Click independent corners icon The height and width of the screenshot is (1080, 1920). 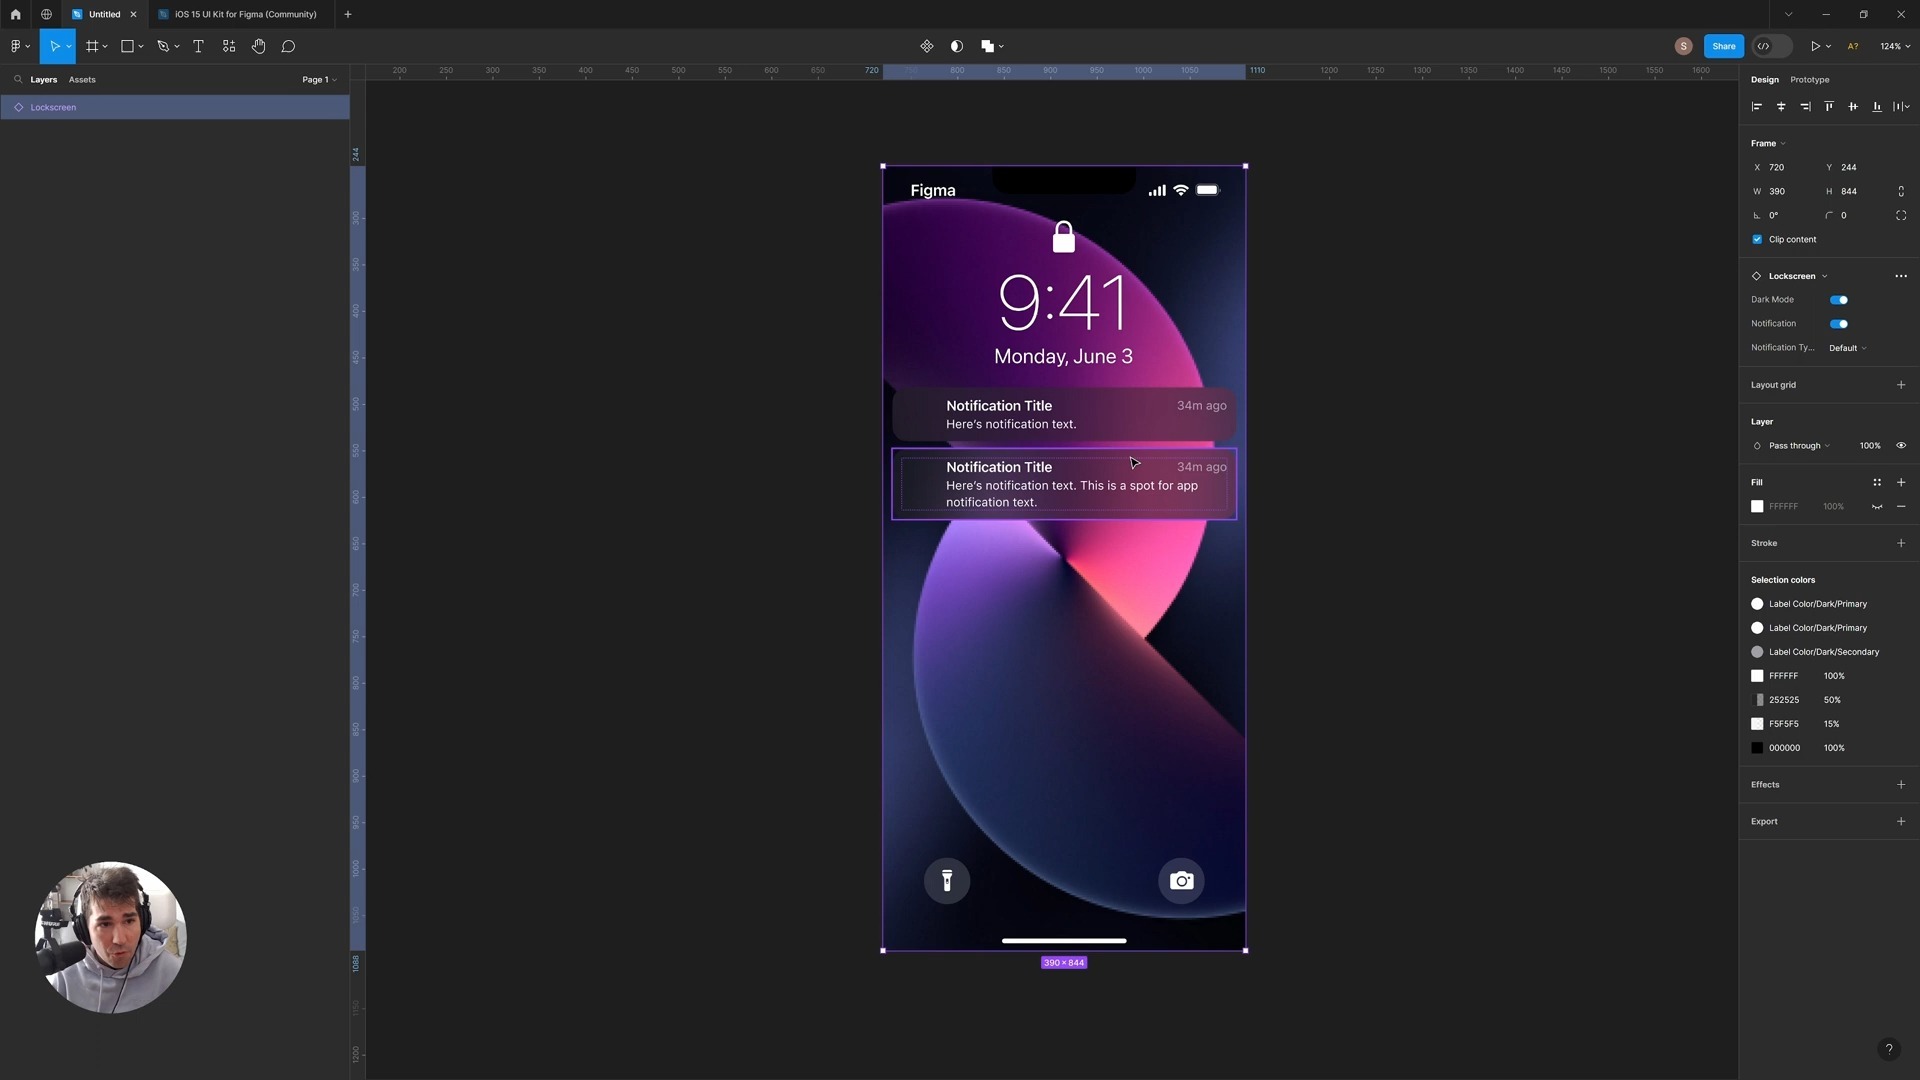tap(1901, 216)
